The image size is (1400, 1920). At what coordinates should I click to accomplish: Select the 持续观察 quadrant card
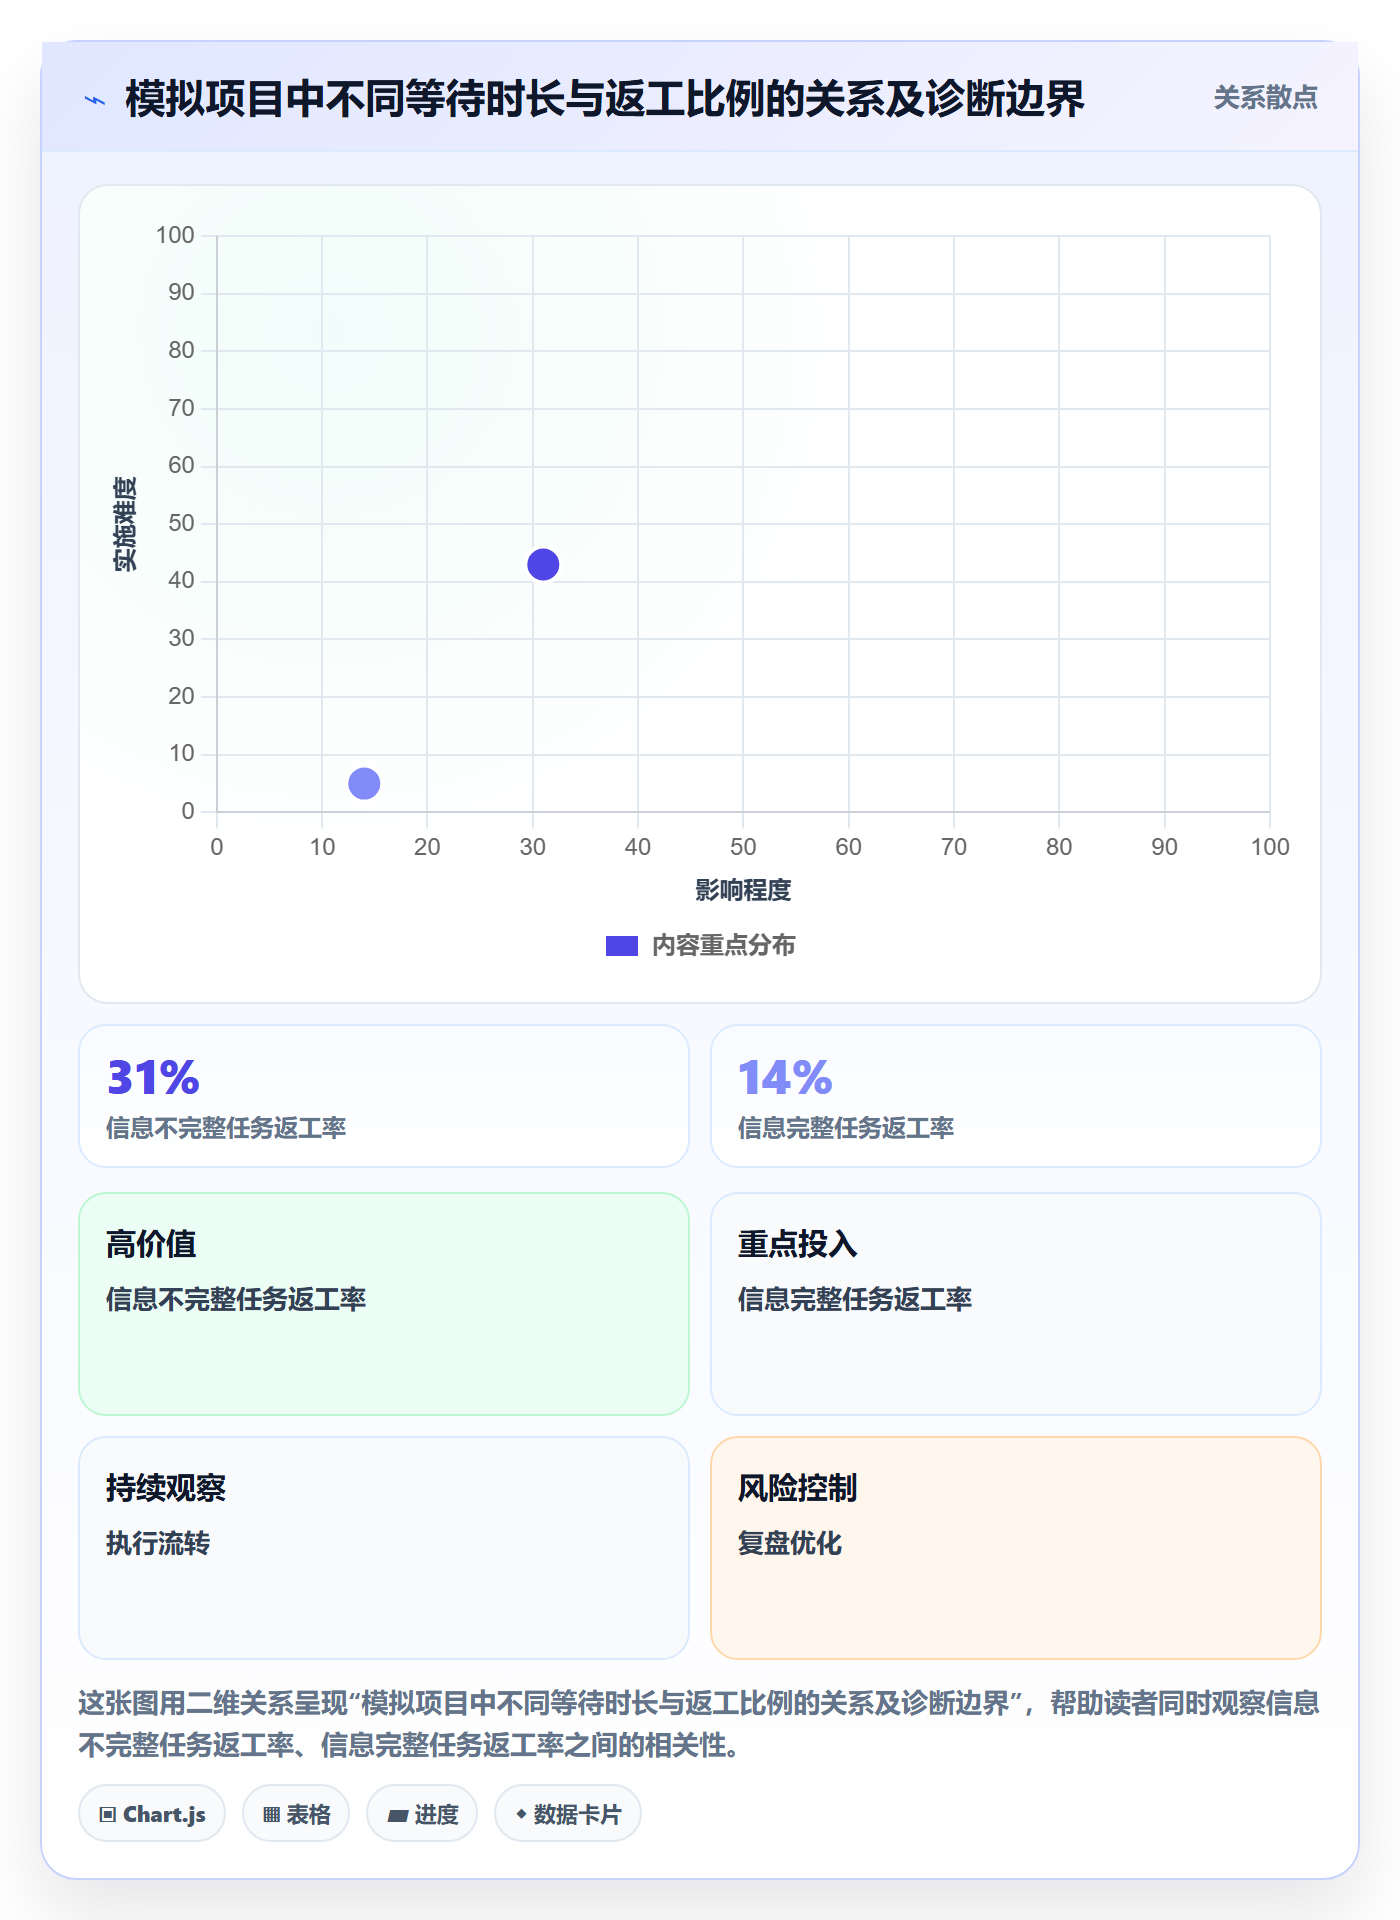pyautogui.click(x=384, y=1548)
